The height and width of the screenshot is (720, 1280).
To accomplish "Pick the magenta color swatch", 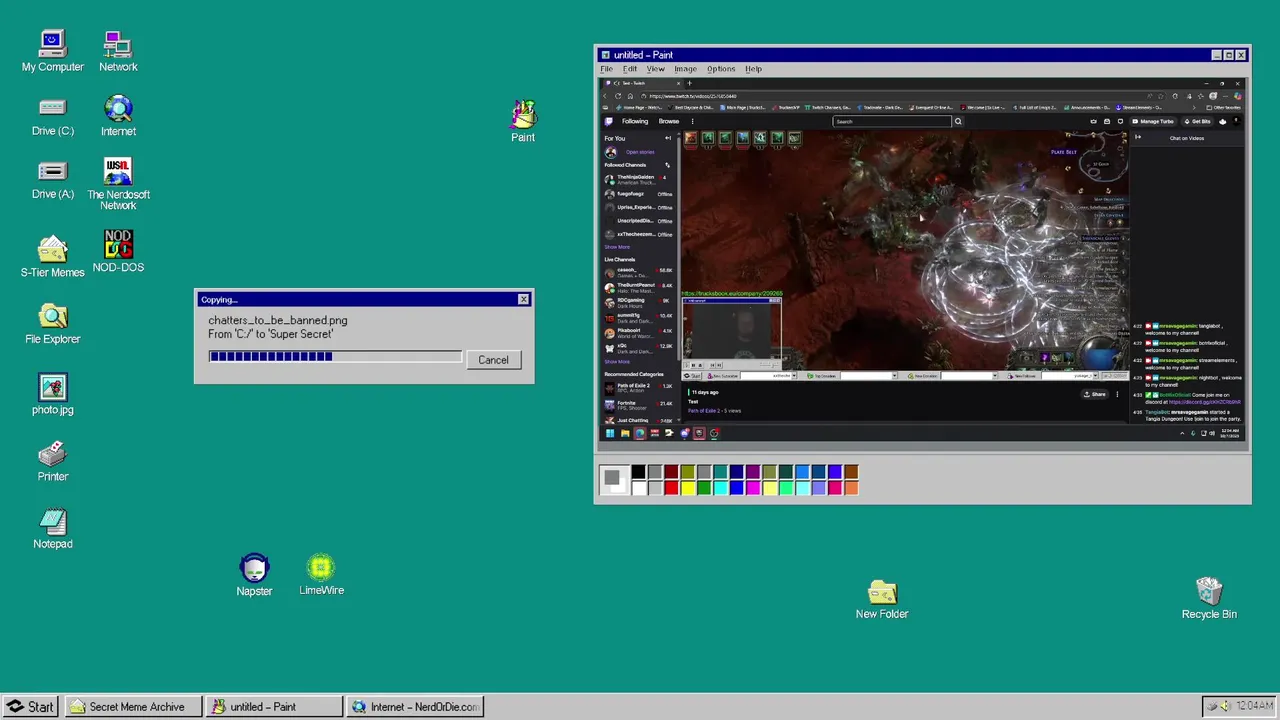I will click(x=753, y=488).
